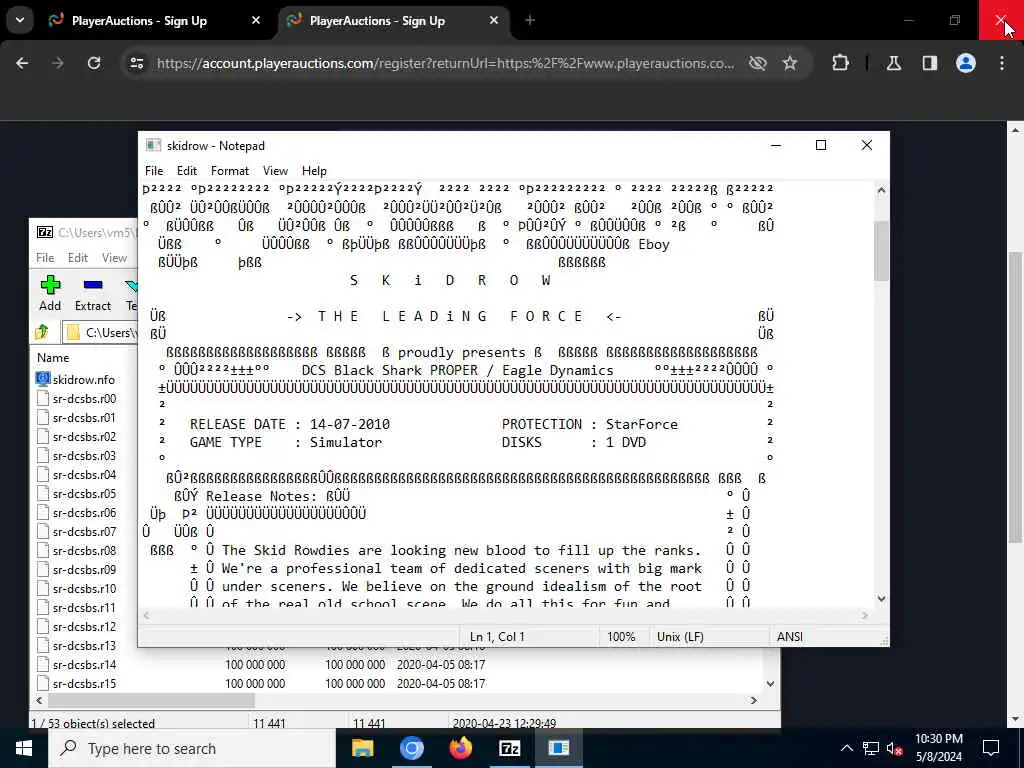Select sr-dcsbs.r01 in file list
The height and width of the screenshot is (768, 1024).
(84, 417)
